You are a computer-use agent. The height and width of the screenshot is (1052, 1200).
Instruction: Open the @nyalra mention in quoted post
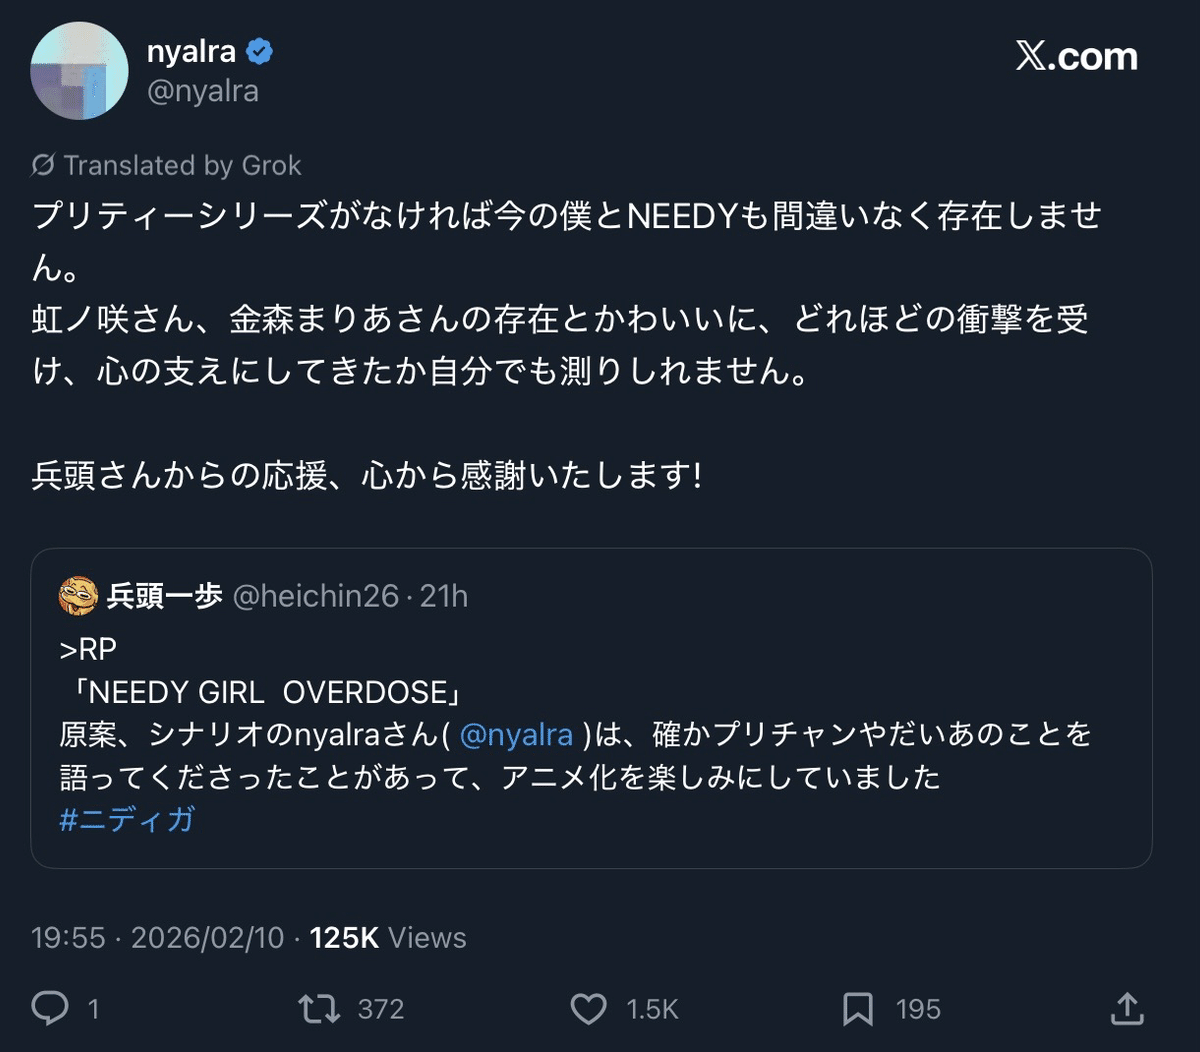[516, 735]
